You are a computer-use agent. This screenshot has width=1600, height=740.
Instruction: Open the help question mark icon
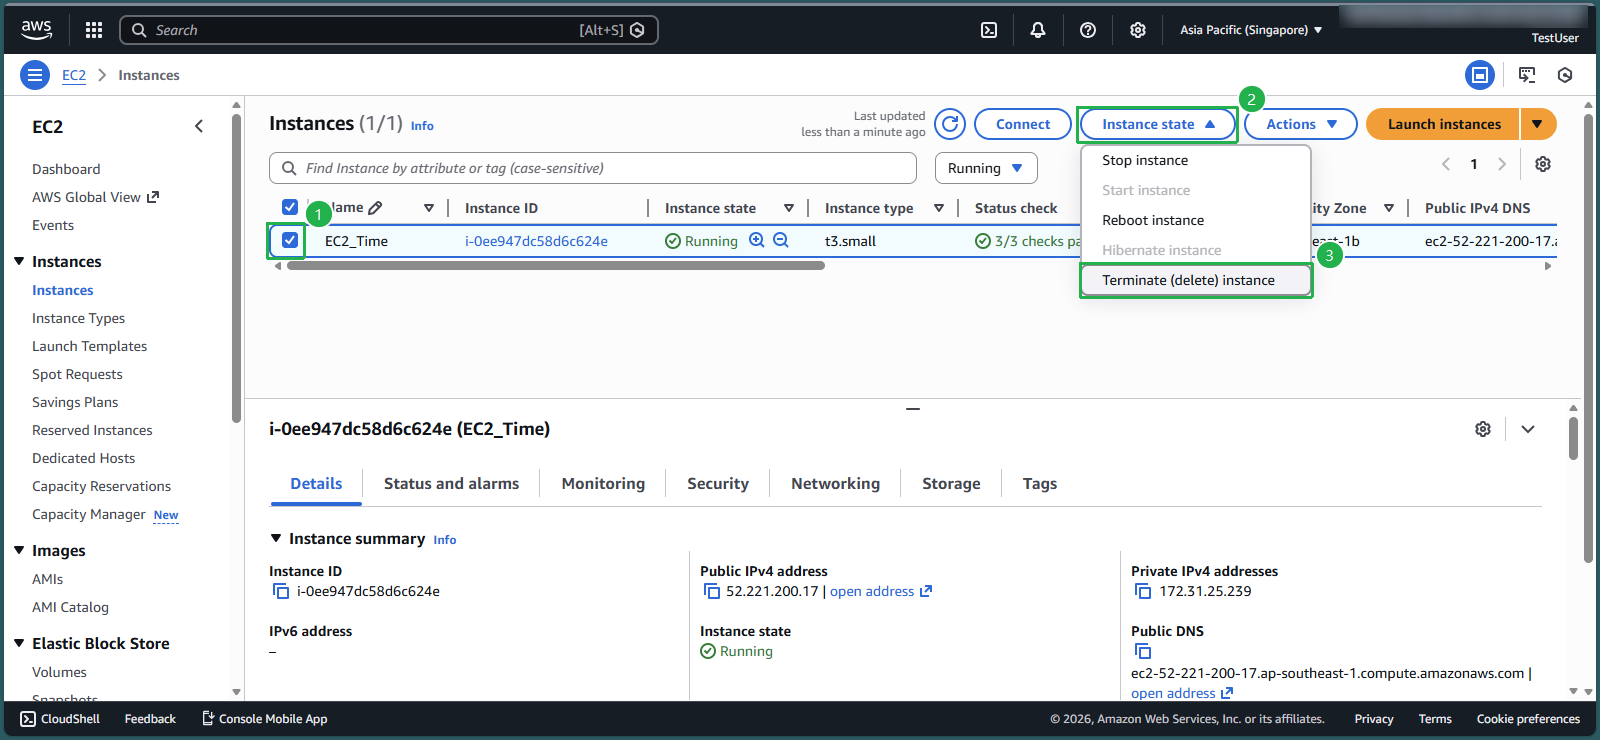(1088, 30)
